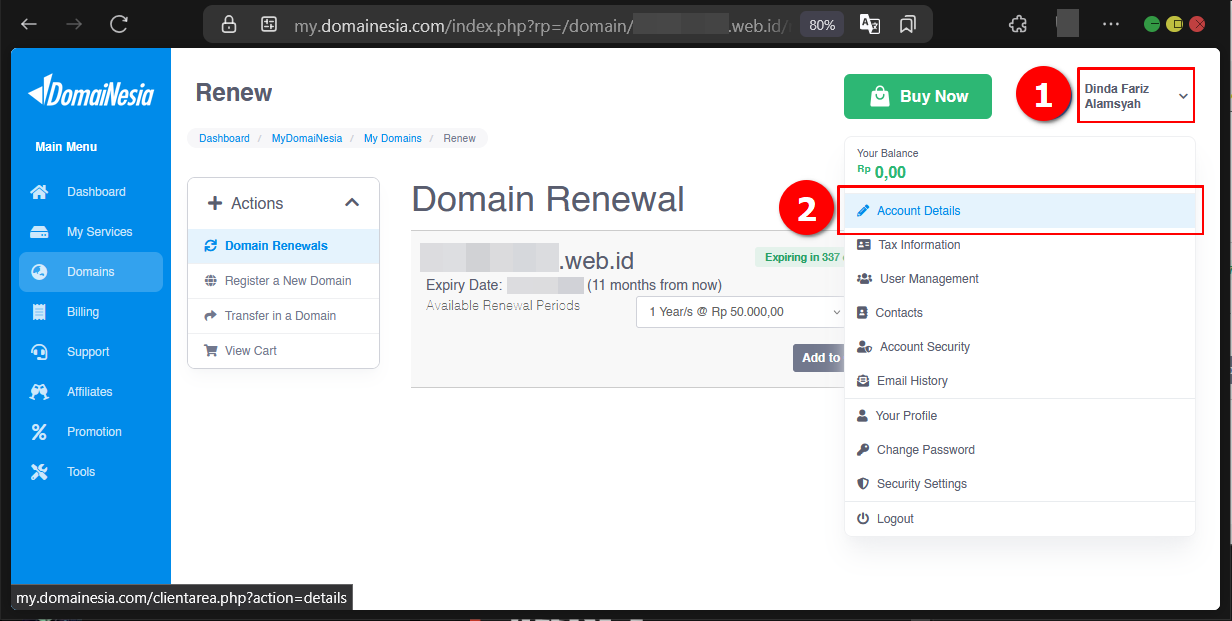Click Register a New Domain
The width and height of the screenshot is (1232, 621).
click(x=284, y=281)
